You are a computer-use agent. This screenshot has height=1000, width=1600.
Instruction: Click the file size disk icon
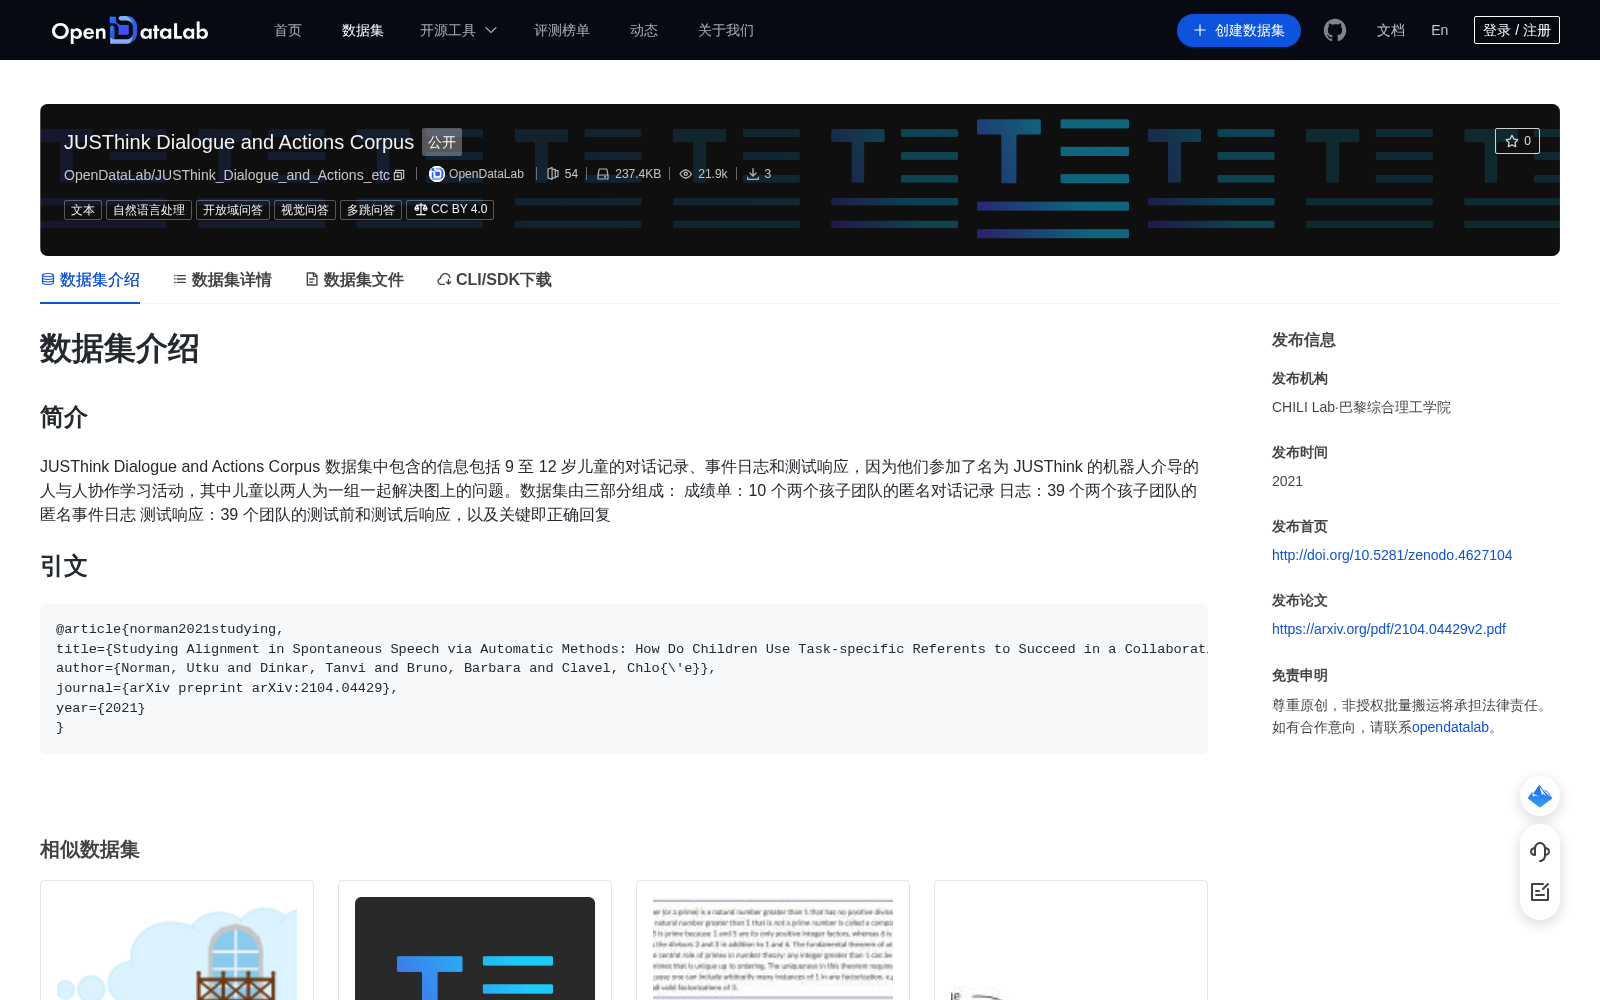click(603, 174)
